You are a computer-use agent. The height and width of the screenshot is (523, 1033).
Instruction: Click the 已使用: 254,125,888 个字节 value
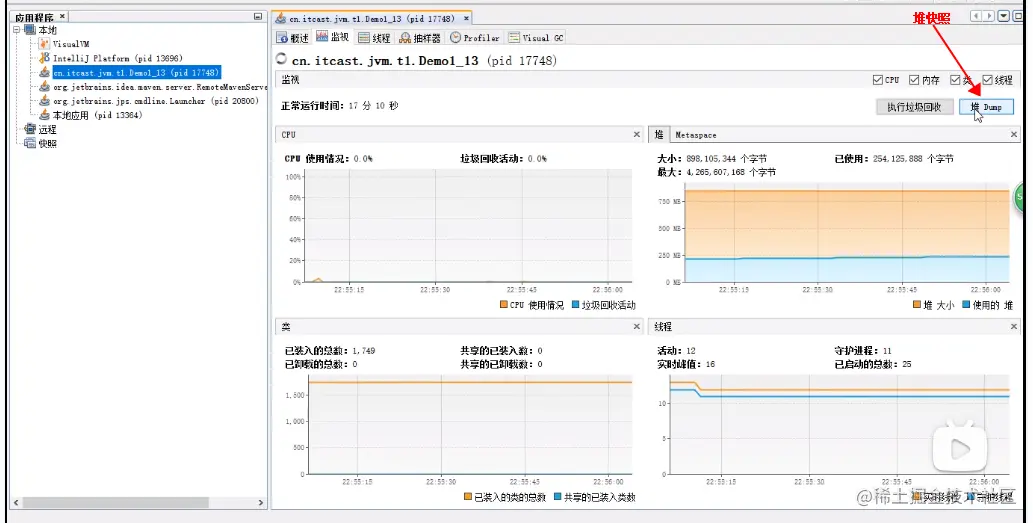click(894, 159)
